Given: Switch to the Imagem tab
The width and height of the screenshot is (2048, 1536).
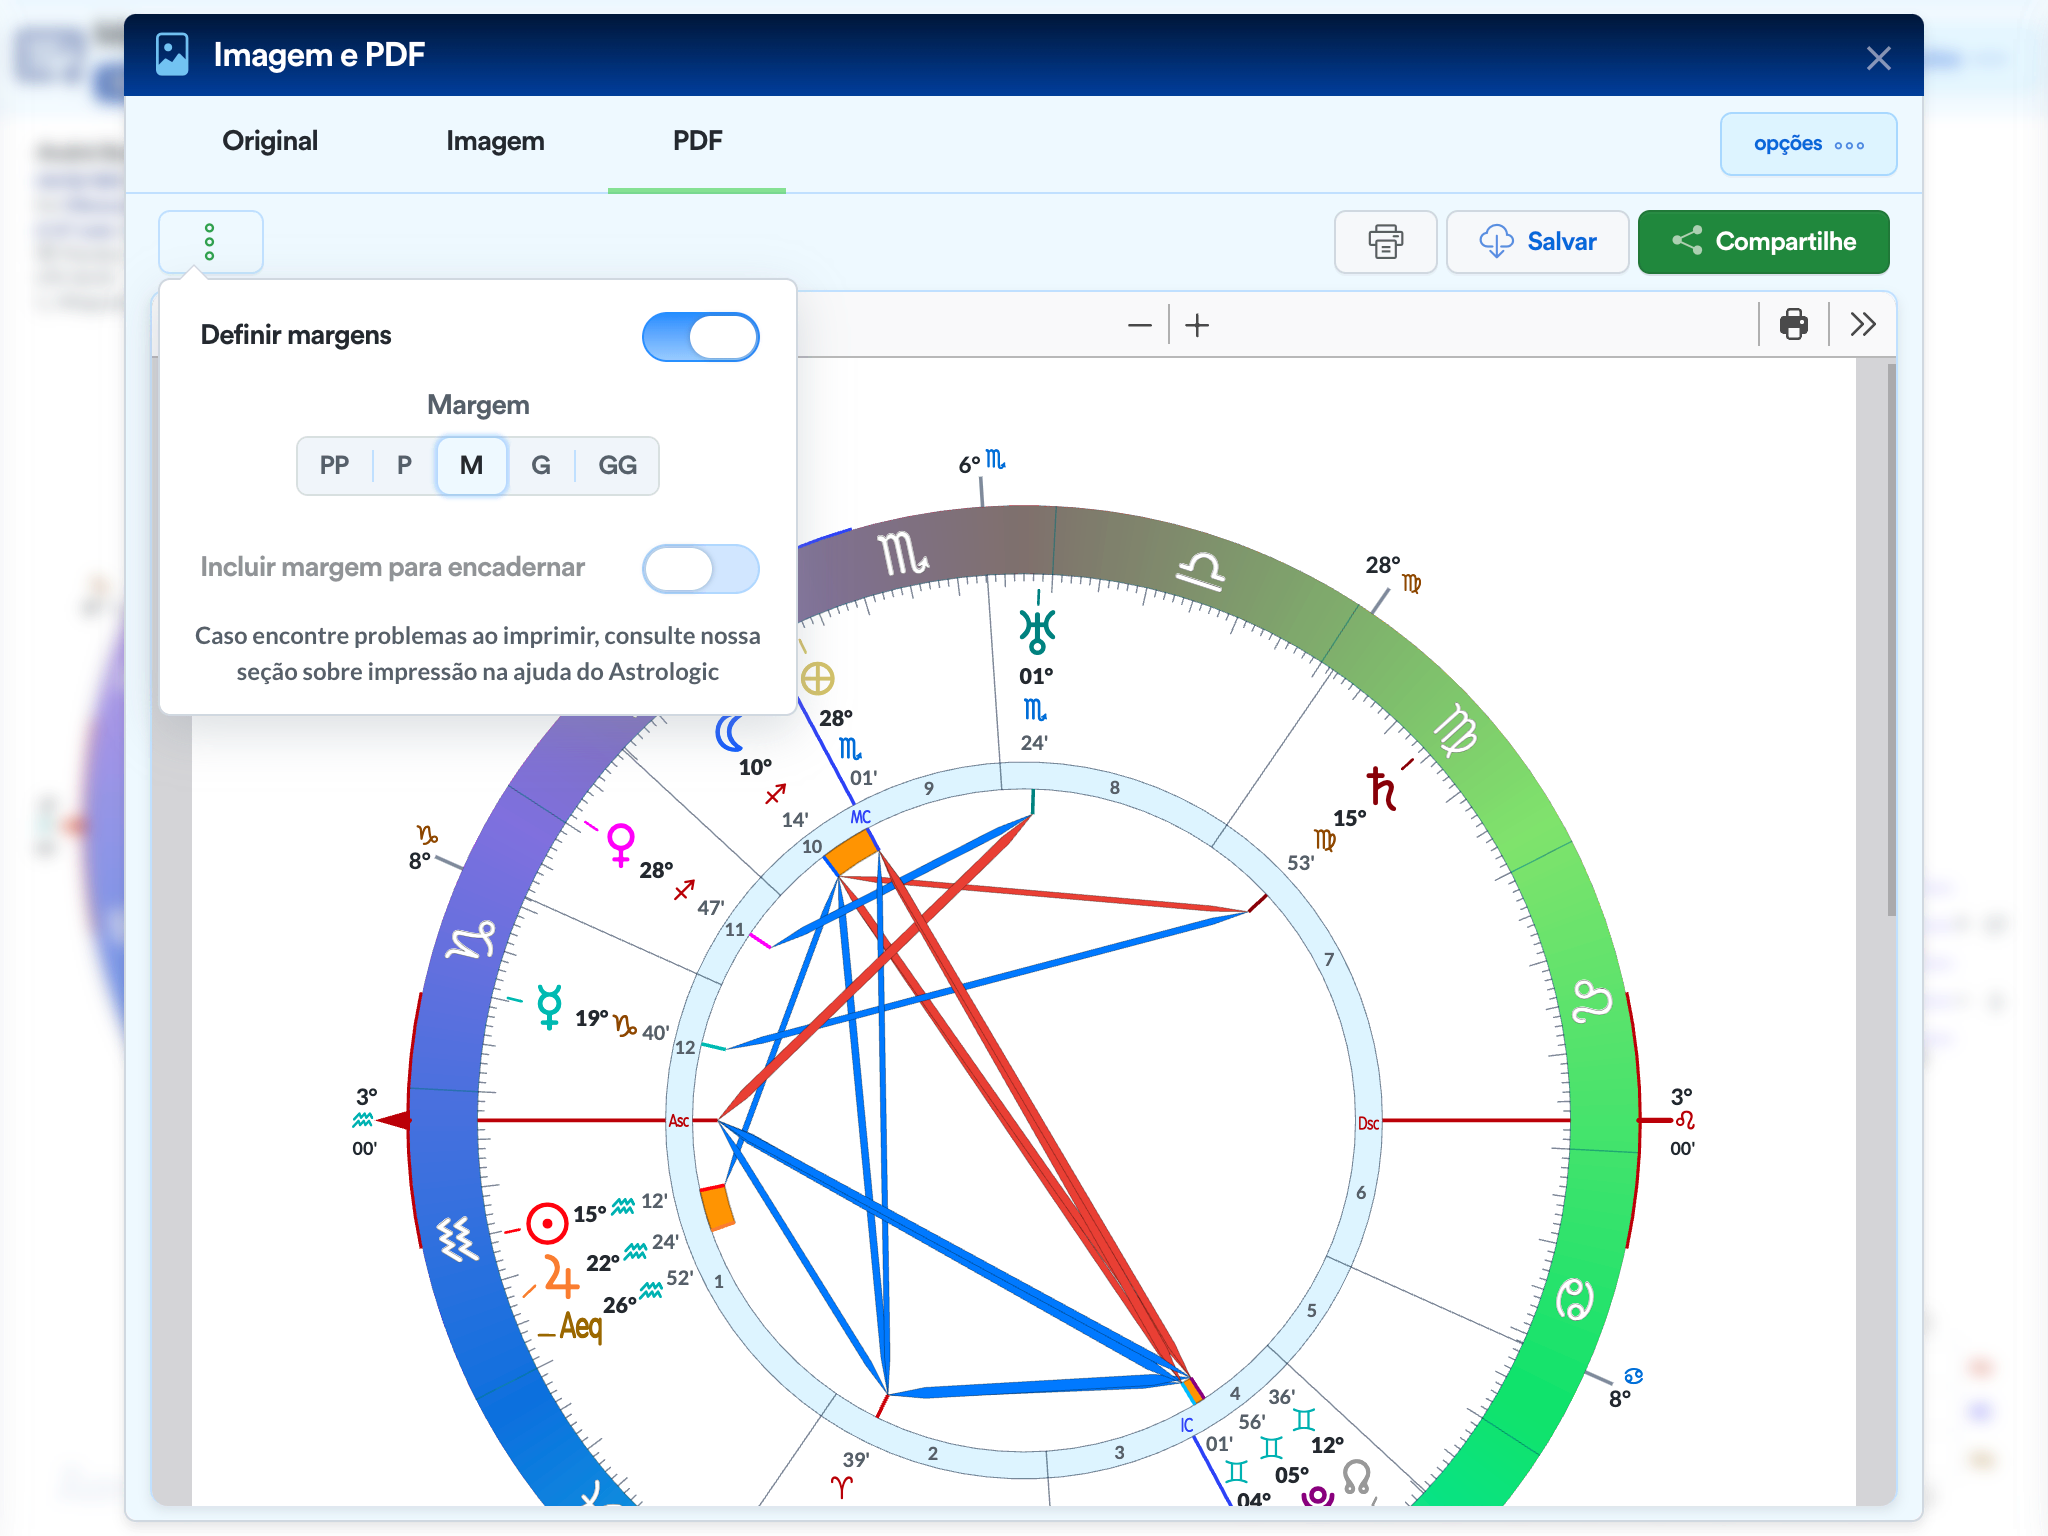Looking at the screenshot, I should coord(495,141).
